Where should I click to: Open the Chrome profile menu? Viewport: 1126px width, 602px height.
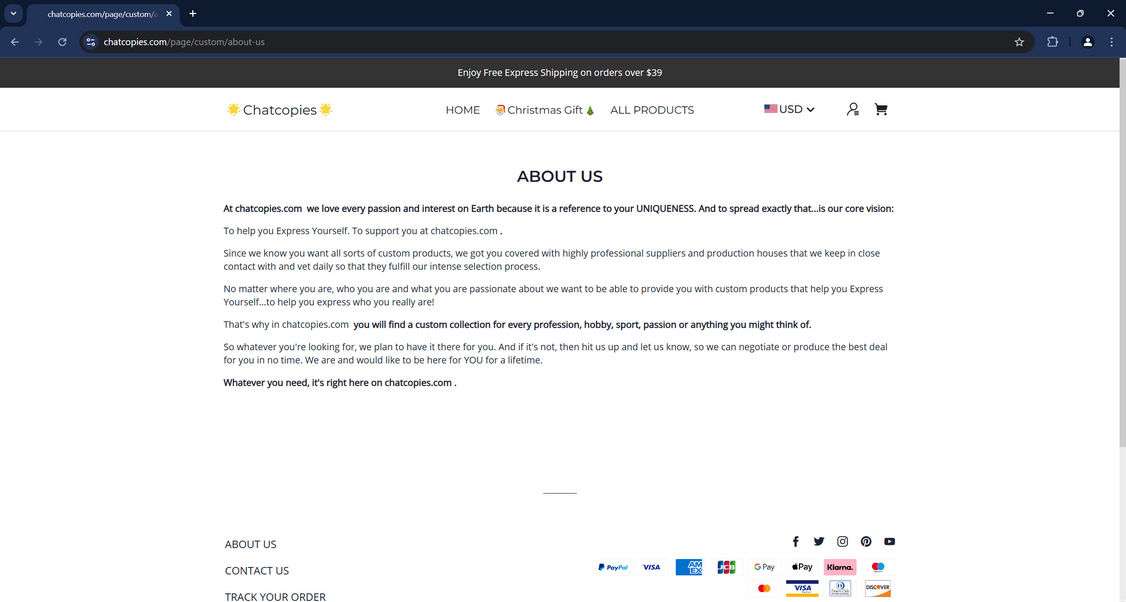point(1087,42)
